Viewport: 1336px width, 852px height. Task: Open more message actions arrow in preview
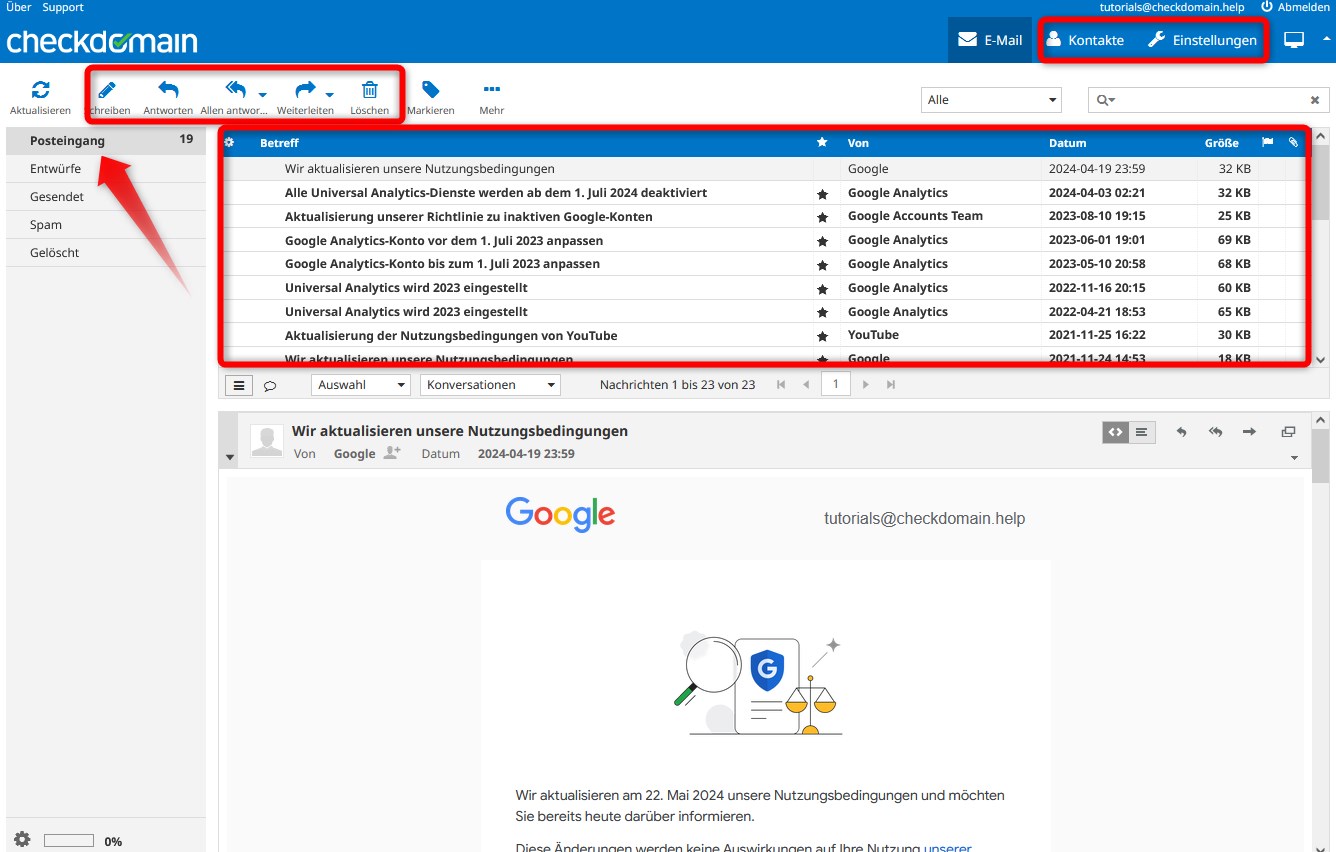click(x=1295, y=458)
